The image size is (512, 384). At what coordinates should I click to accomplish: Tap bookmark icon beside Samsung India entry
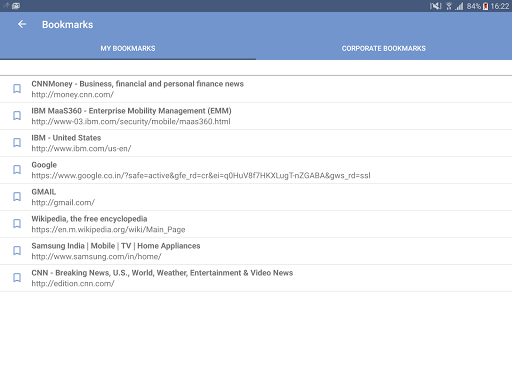(17, 251)
